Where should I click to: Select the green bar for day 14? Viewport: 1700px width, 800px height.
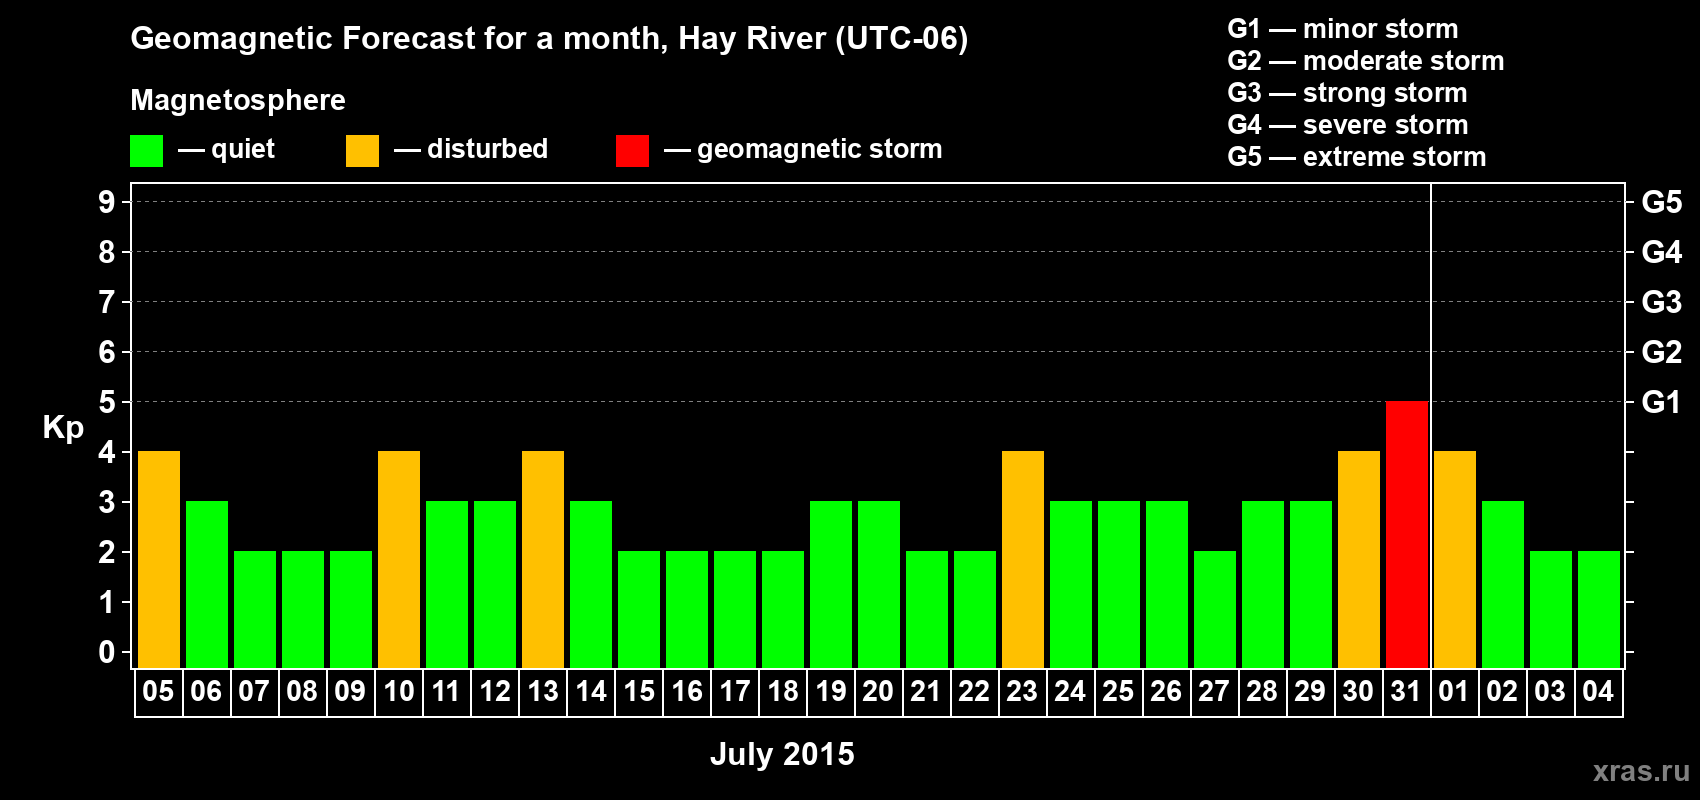591,585
